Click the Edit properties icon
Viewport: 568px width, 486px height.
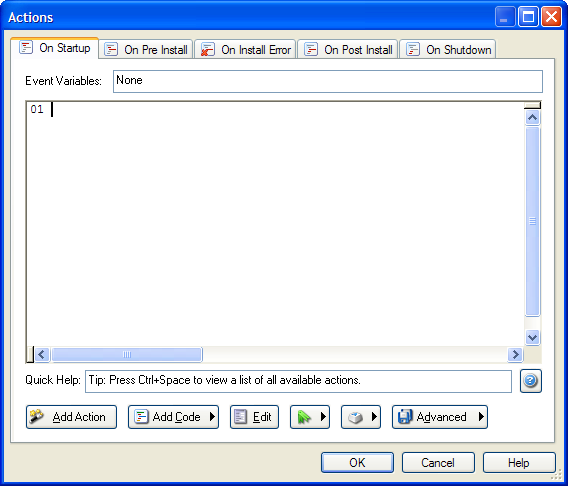[x=240, y=416]
